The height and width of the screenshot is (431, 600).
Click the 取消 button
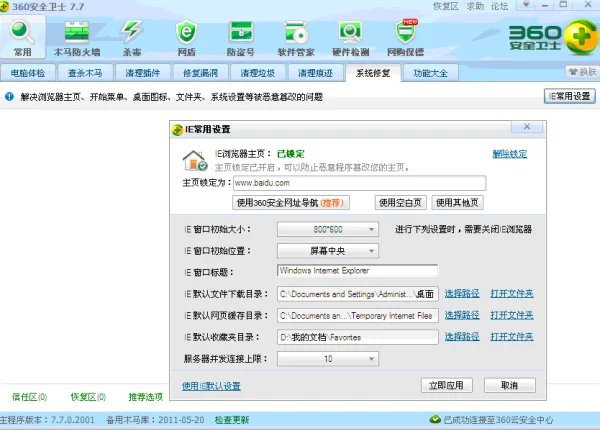coord(510,385)
